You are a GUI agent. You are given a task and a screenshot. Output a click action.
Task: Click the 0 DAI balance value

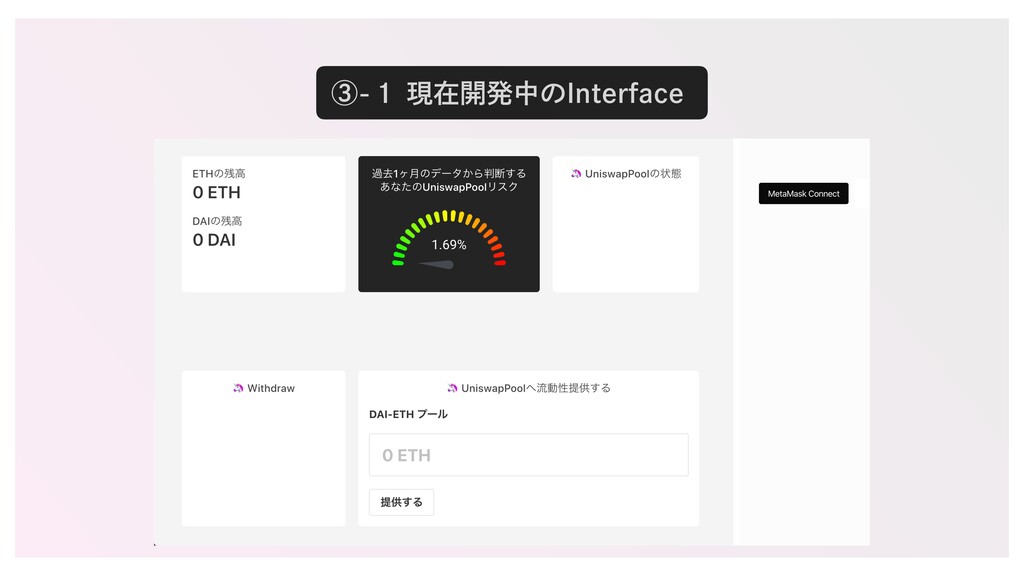tap(214, 240)
